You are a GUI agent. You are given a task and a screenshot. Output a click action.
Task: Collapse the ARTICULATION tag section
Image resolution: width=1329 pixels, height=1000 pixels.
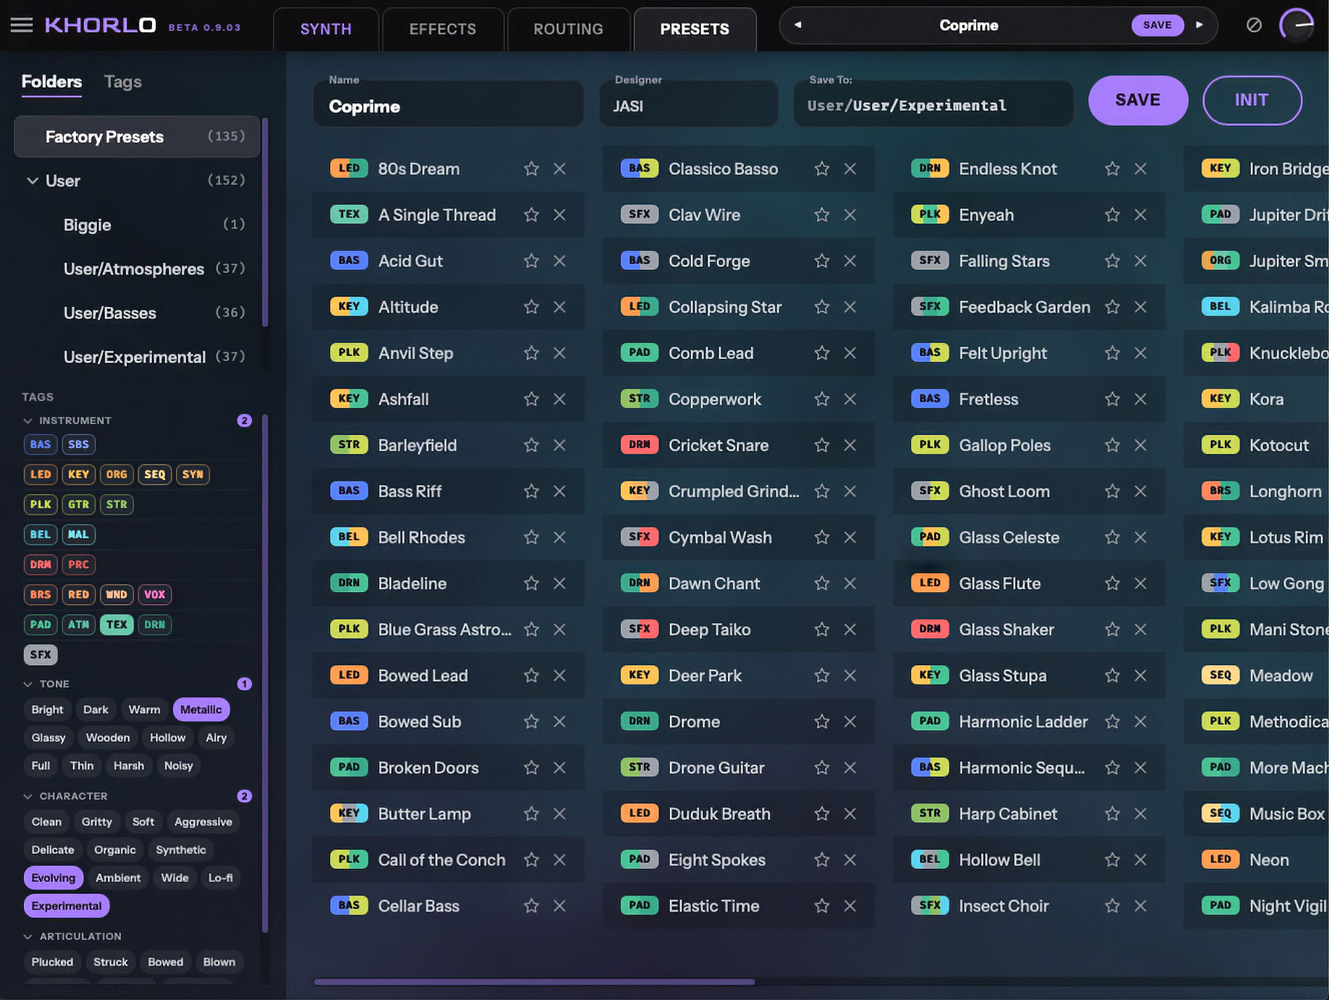[x=28, y=937]
